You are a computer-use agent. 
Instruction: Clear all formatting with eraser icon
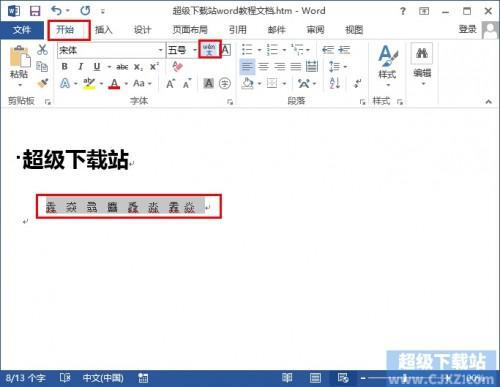pyautogui.click(x=177, y=66)
